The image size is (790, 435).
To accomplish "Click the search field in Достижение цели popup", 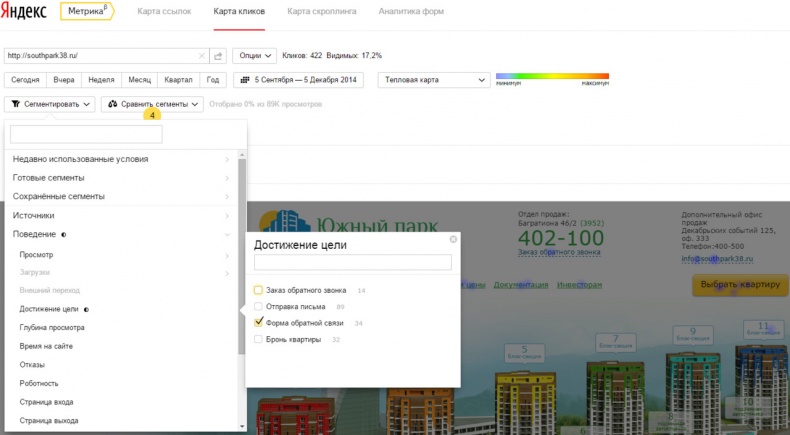I will click(352, 262).
